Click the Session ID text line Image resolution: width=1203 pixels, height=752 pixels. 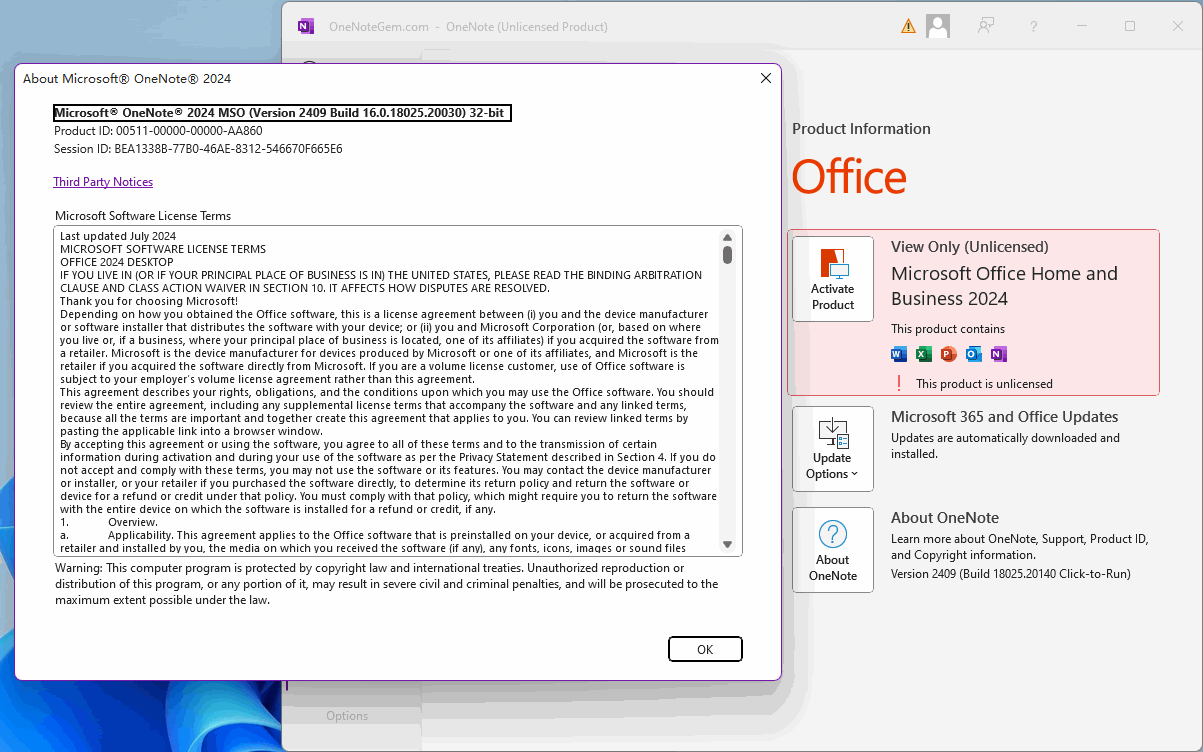(x=198, y=149)
